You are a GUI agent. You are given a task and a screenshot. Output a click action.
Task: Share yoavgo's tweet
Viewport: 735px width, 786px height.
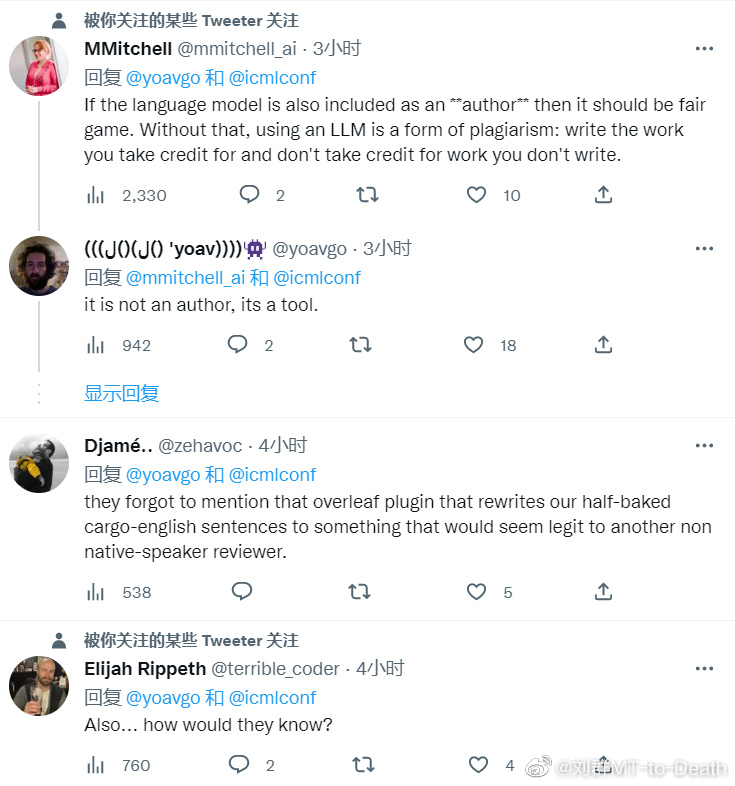point(603,345)
